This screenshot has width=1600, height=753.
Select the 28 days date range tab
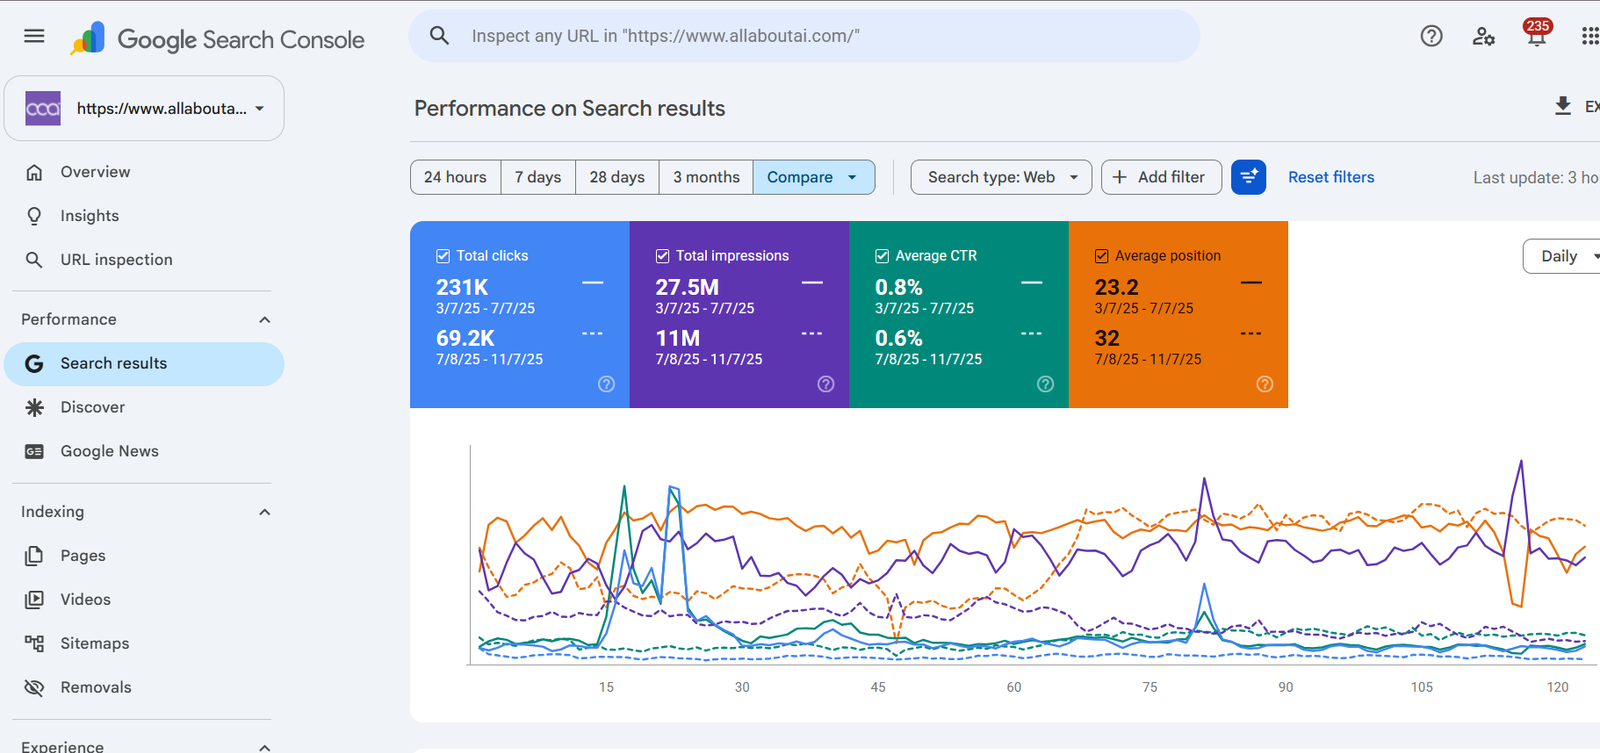click(617, 177)
